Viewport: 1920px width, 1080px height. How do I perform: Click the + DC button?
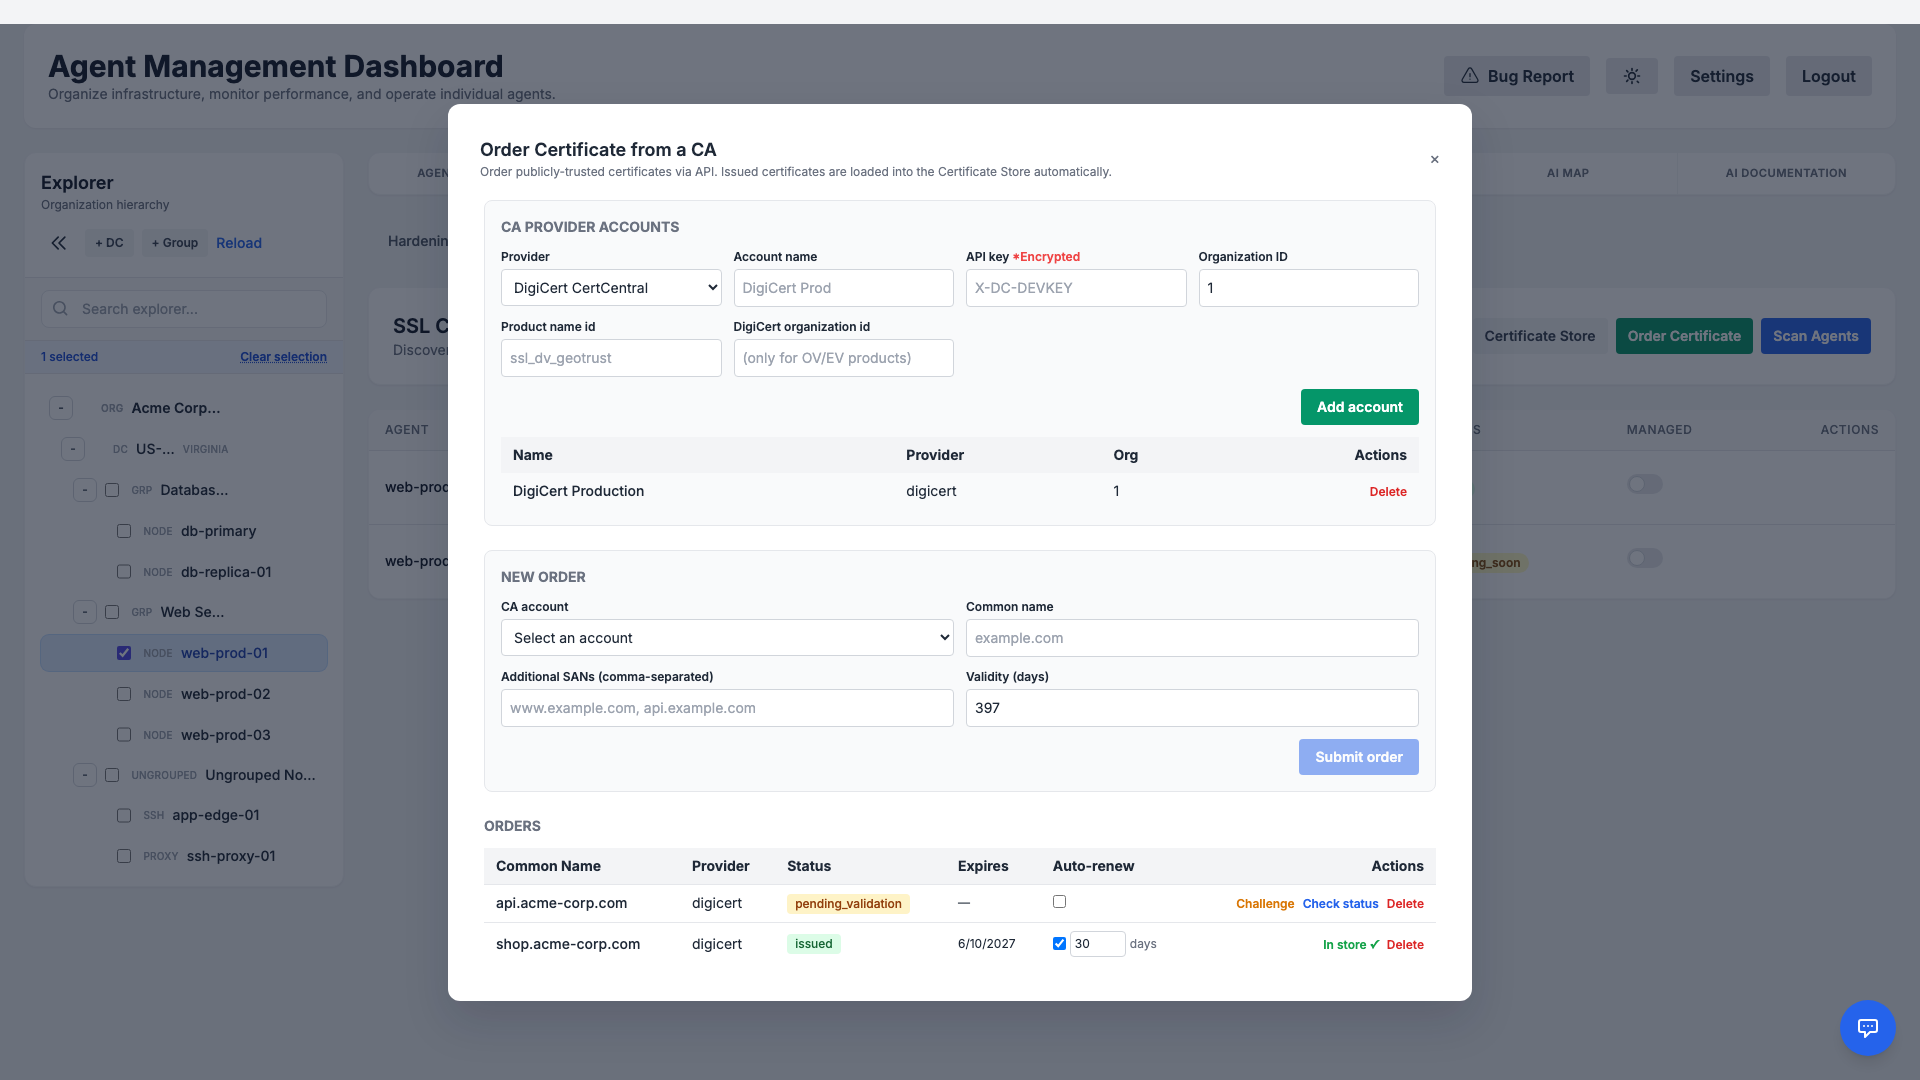[x=109, y=243]
